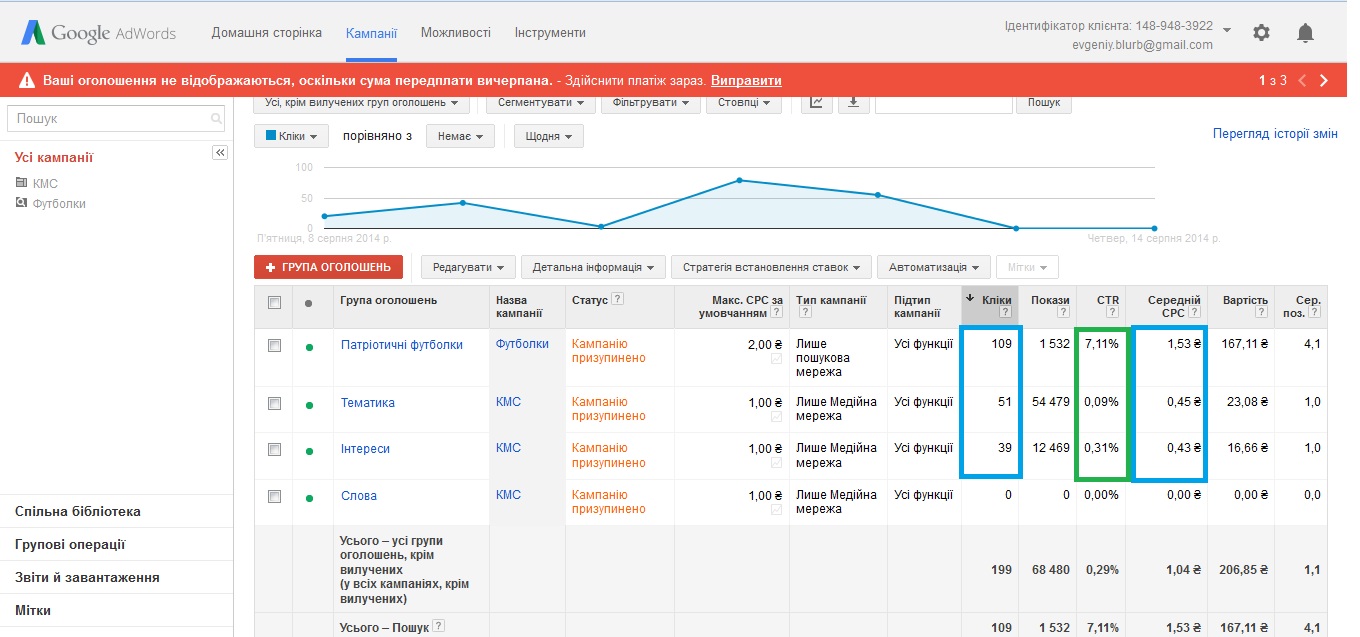The image size is (1360, 637).
Task: Open the Немає comparison dropdown
Action: tap(461, 136)
